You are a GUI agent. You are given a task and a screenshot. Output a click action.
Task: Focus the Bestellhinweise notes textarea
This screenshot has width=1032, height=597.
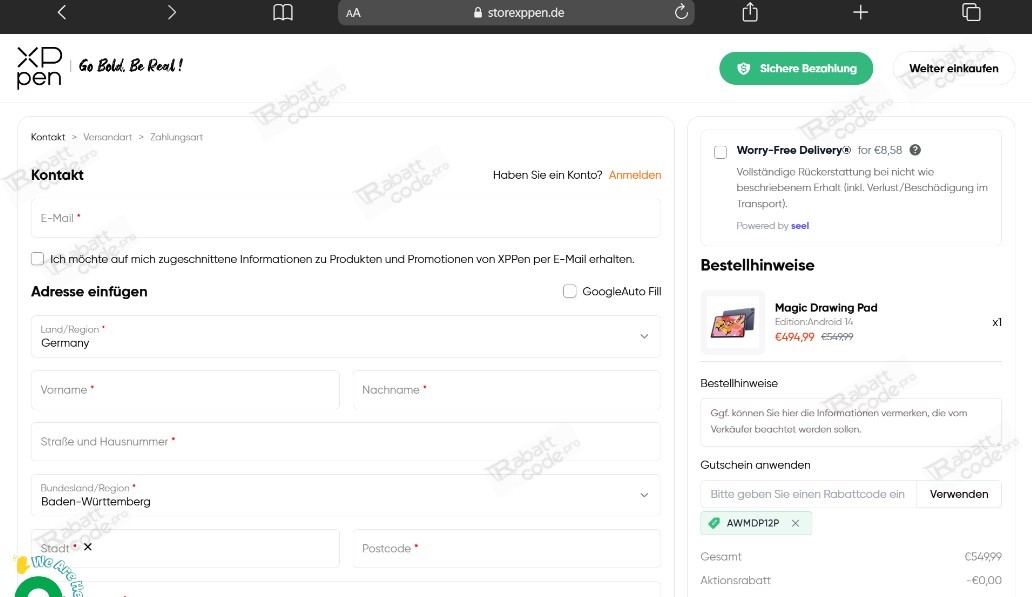pos(851,422)
